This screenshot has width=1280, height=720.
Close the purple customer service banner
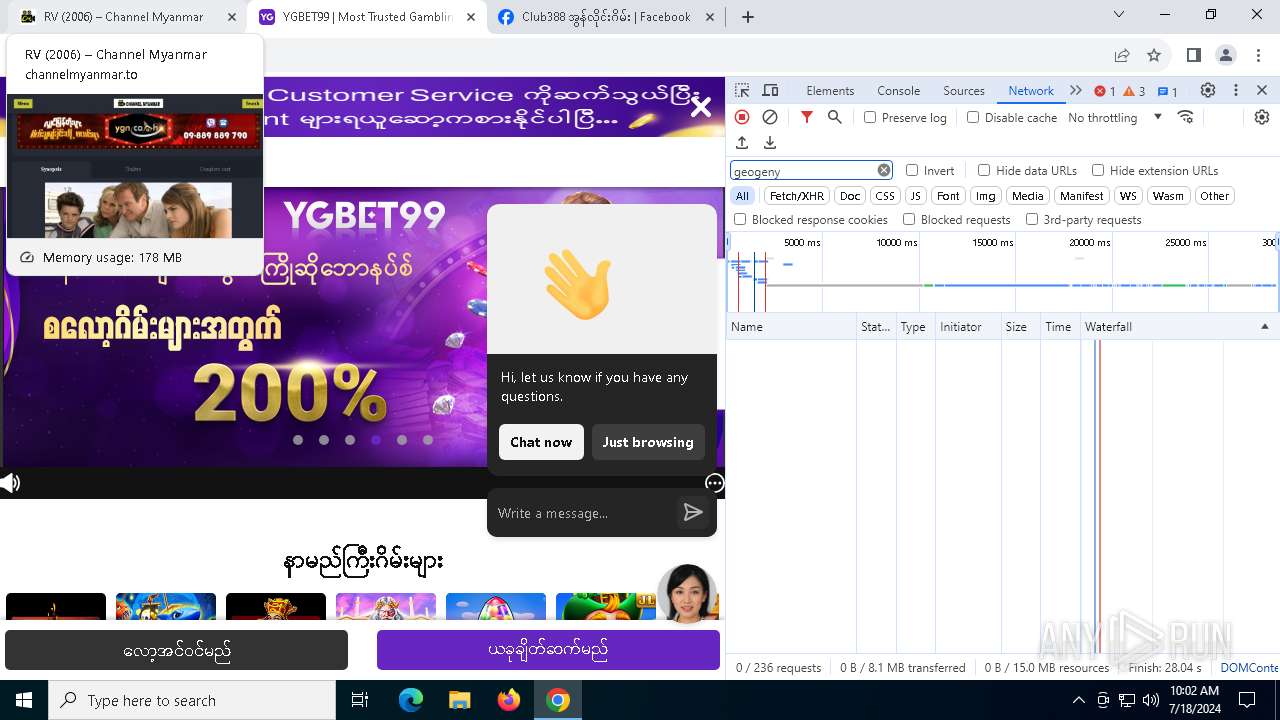click(x=701, y=106)
